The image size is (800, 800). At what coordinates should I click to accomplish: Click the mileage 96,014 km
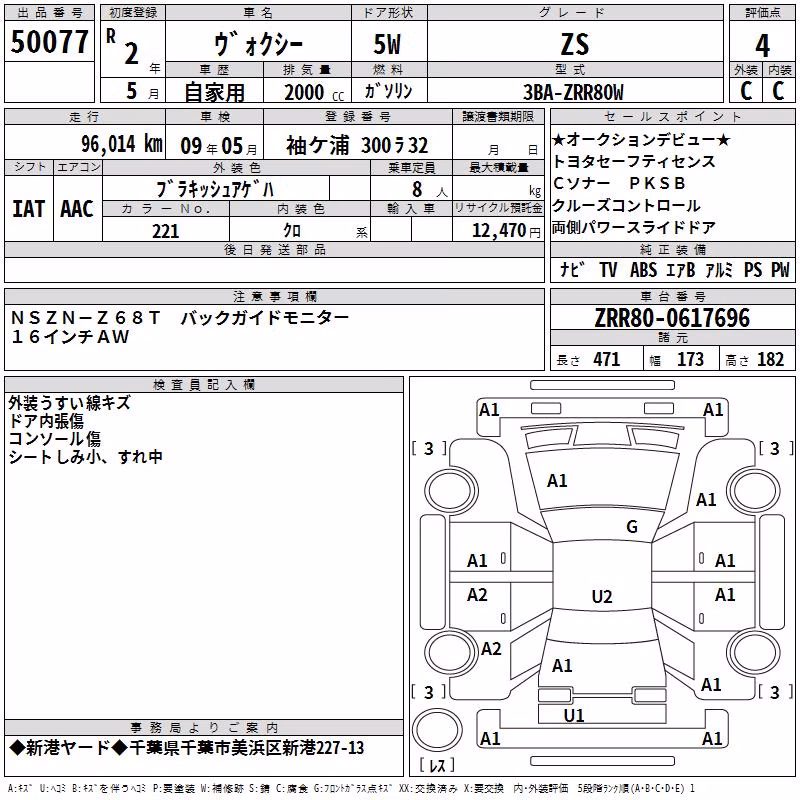[122, 144]
